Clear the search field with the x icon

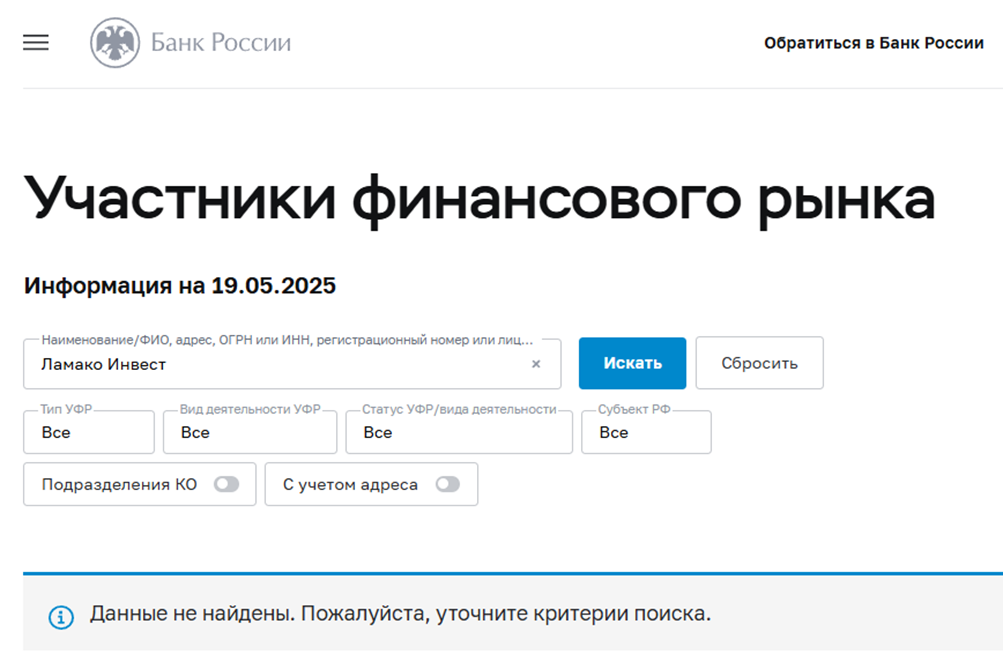pos(536,364)
